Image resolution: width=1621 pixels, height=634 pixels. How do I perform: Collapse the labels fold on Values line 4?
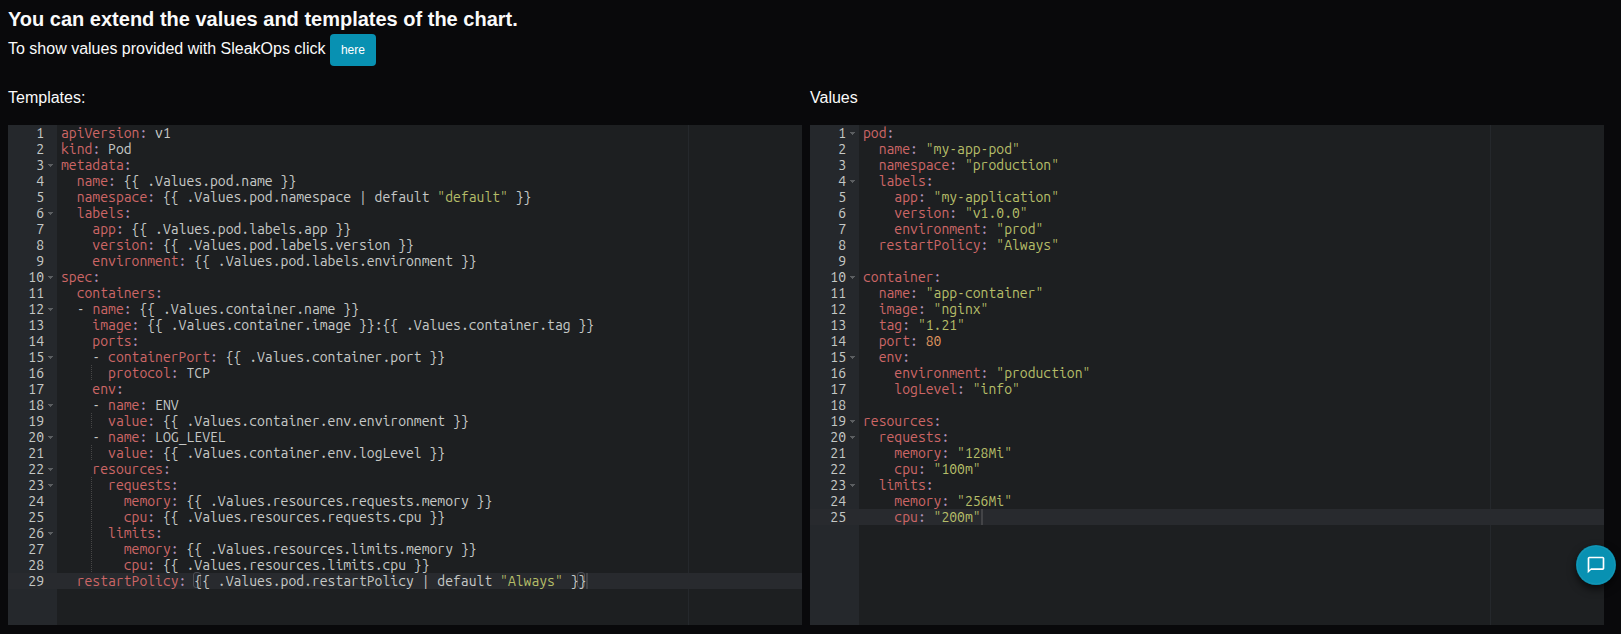pos(853,181)
